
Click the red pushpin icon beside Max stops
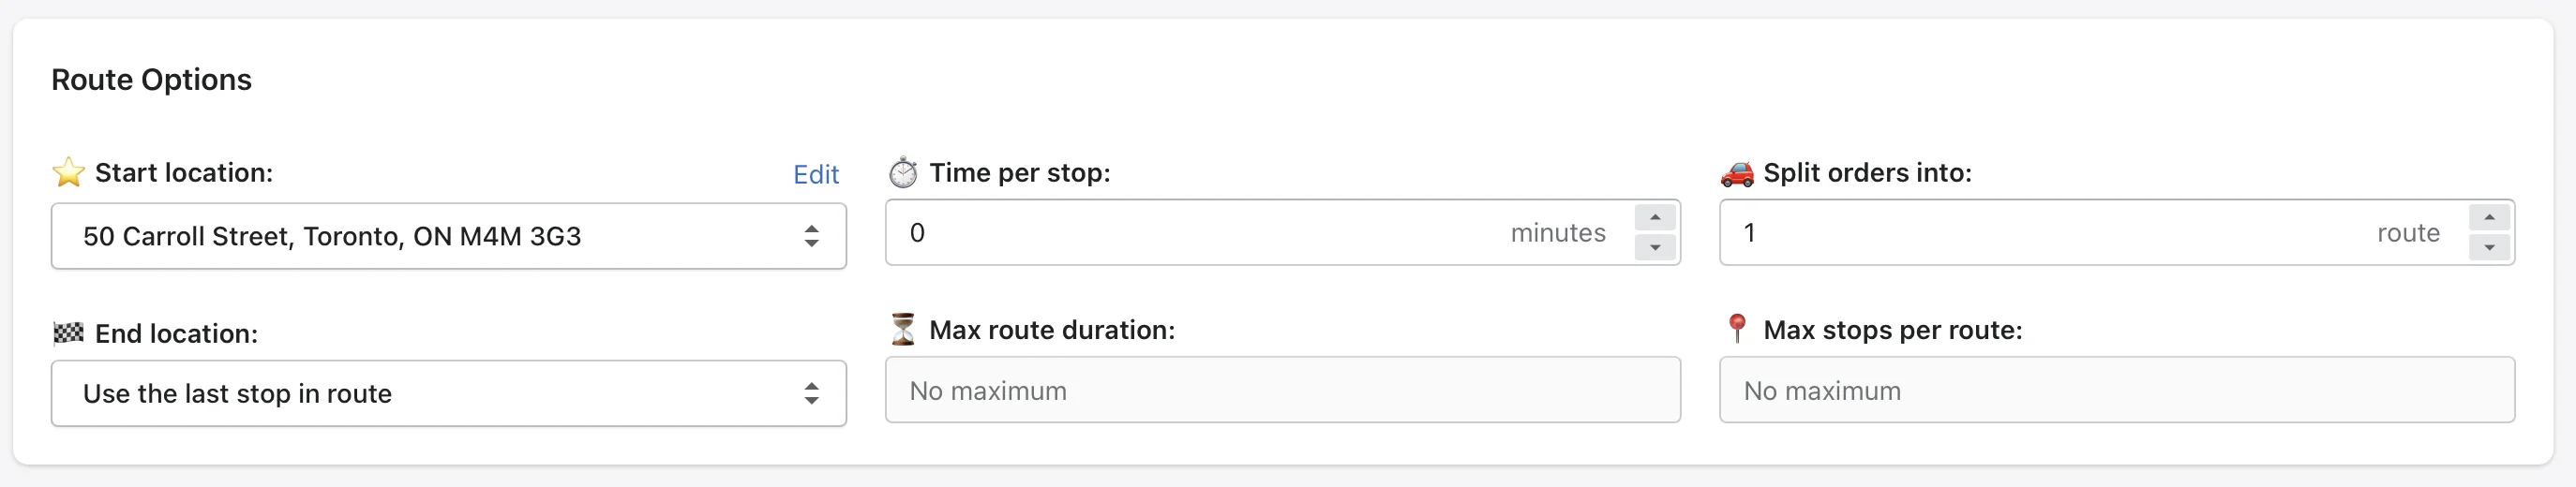[1737, 328]
